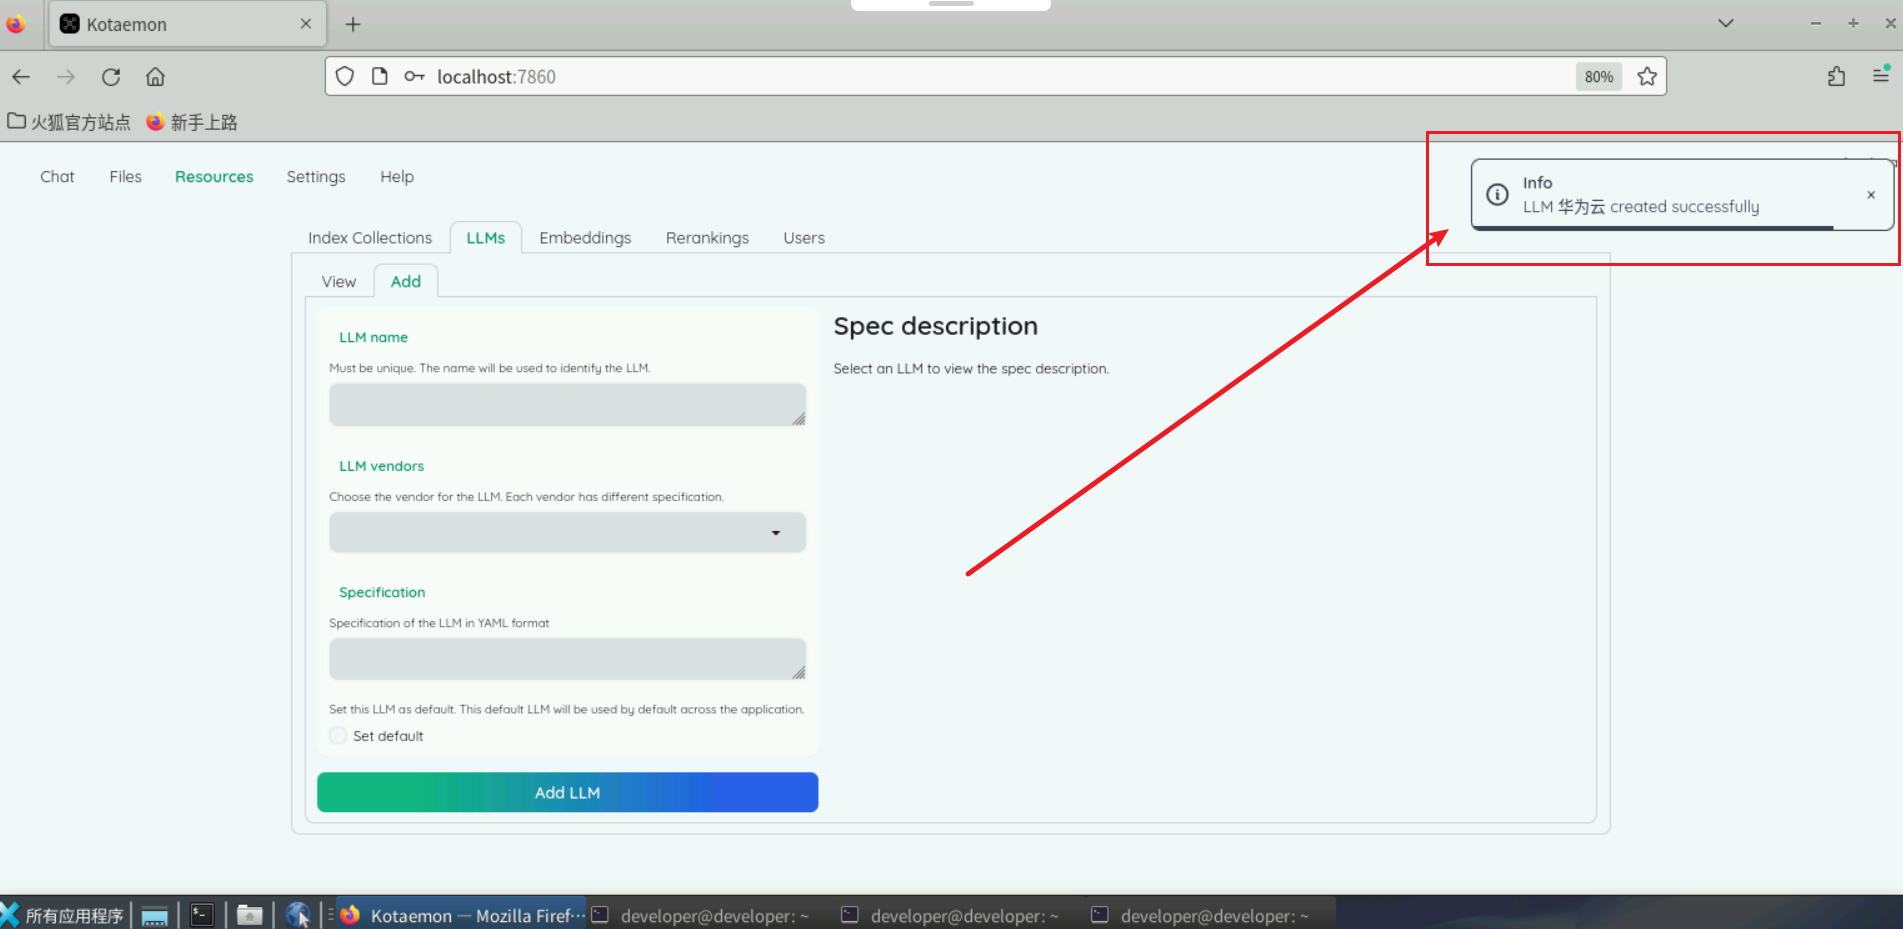Open a new browser tab with plus
The width and height of the screenshot is (1903, 929).
coord(353,25)
